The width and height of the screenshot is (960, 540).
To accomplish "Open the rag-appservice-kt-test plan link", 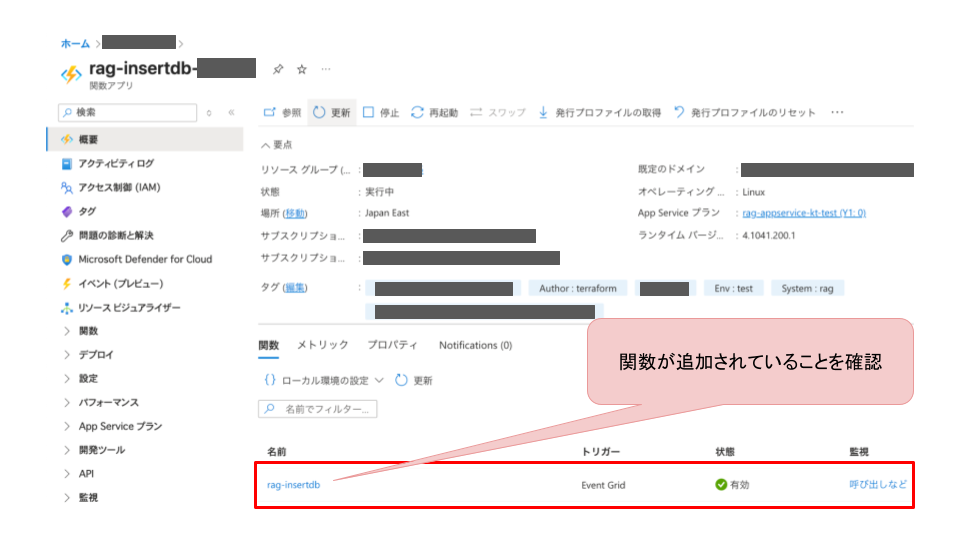I will pos(804,213).
